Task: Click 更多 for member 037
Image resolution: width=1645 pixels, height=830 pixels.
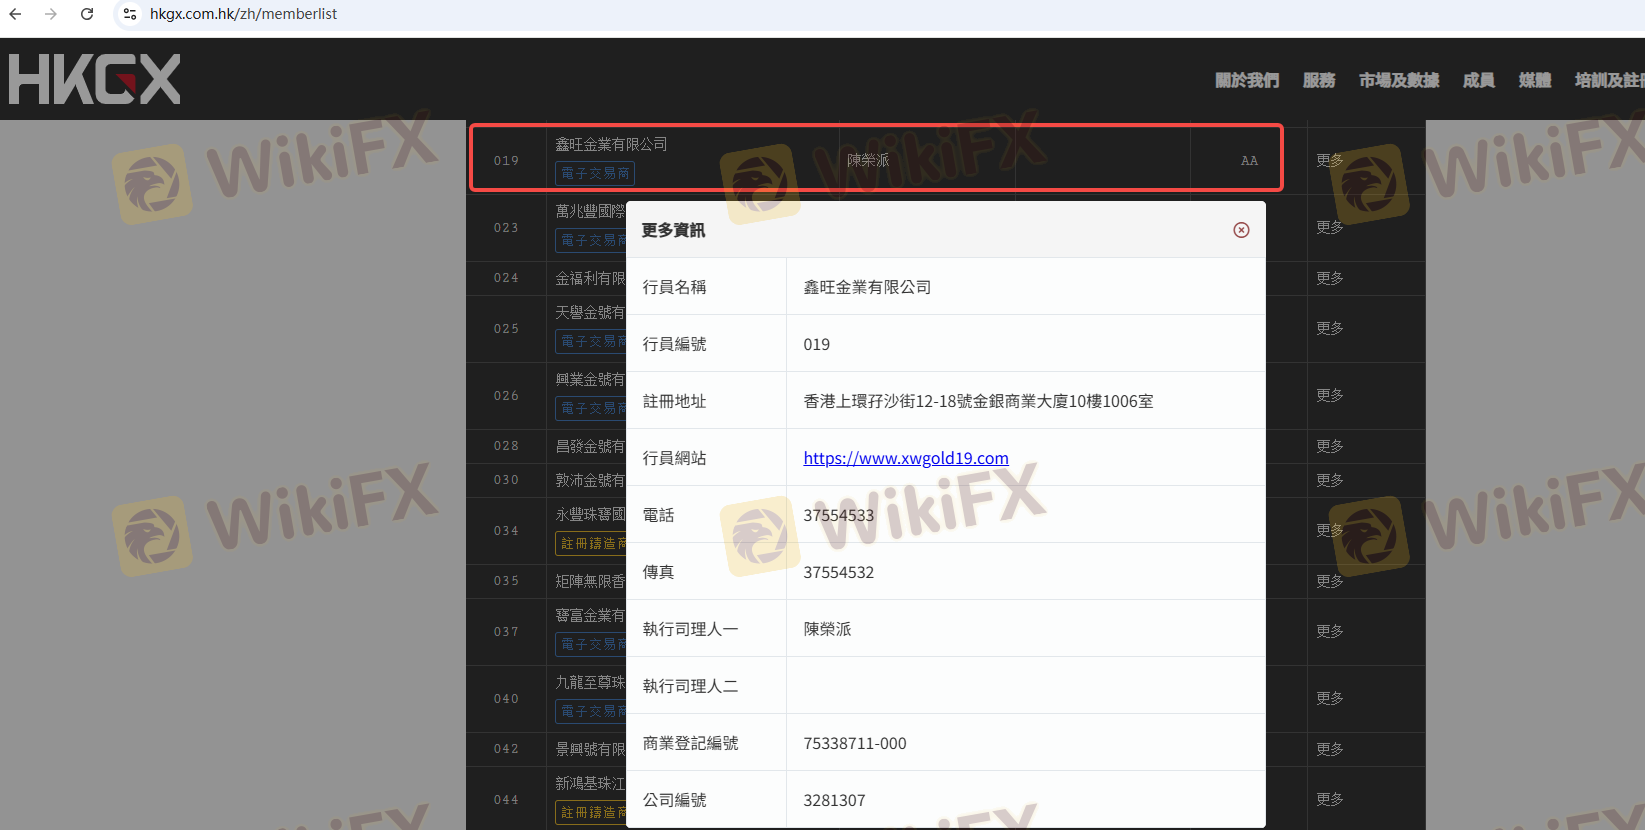Action: [1330, 631]
